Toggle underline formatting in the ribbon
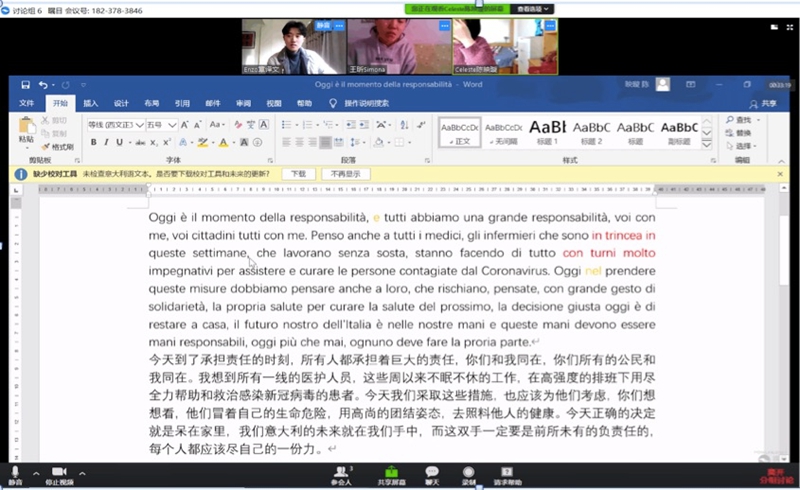This screenshot has width=800, height=490. click(x=119, y=142)
